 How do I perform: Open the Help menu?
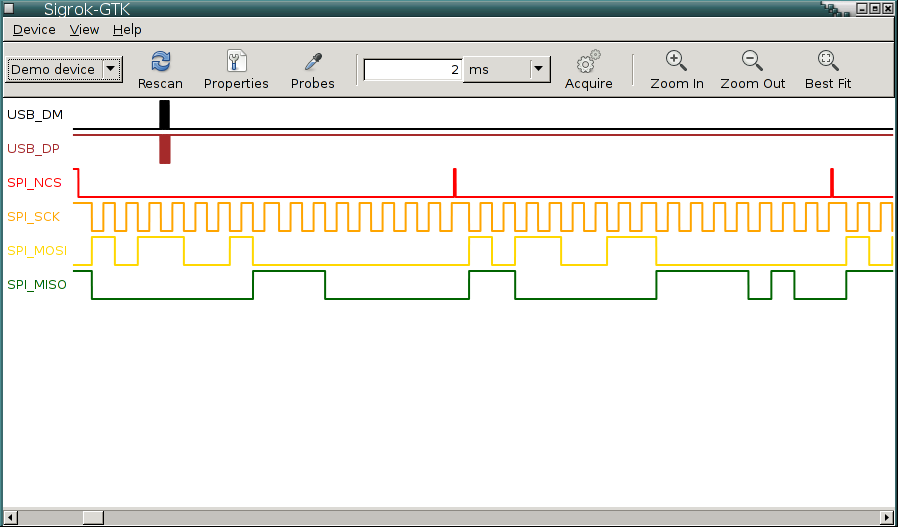point(127,30)
